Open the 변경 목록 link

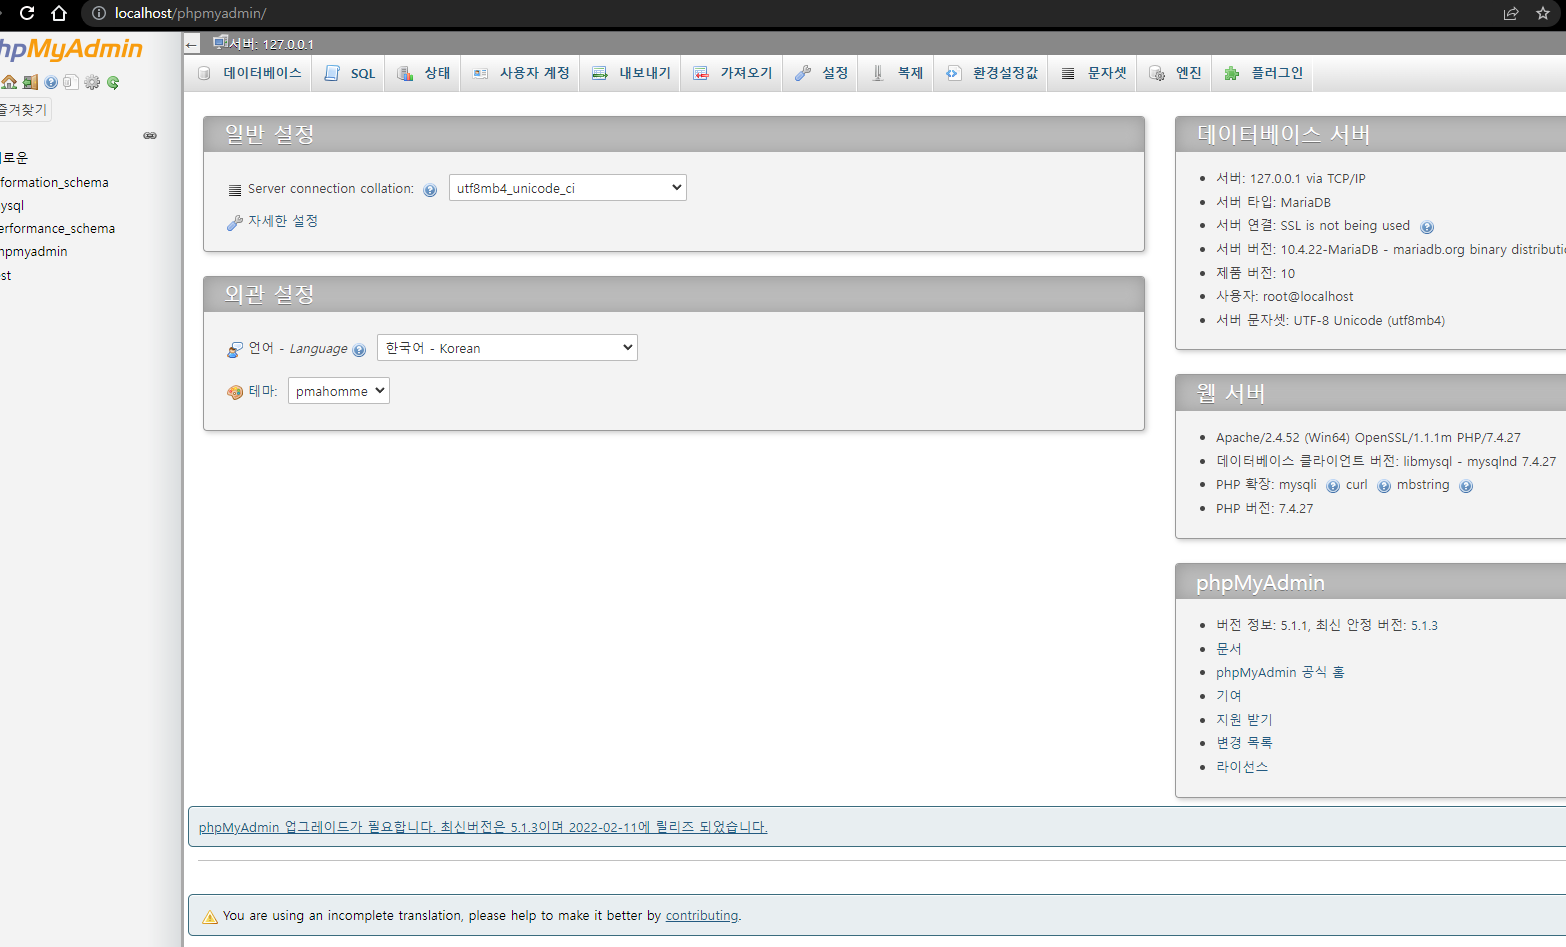click(1244, 743)
